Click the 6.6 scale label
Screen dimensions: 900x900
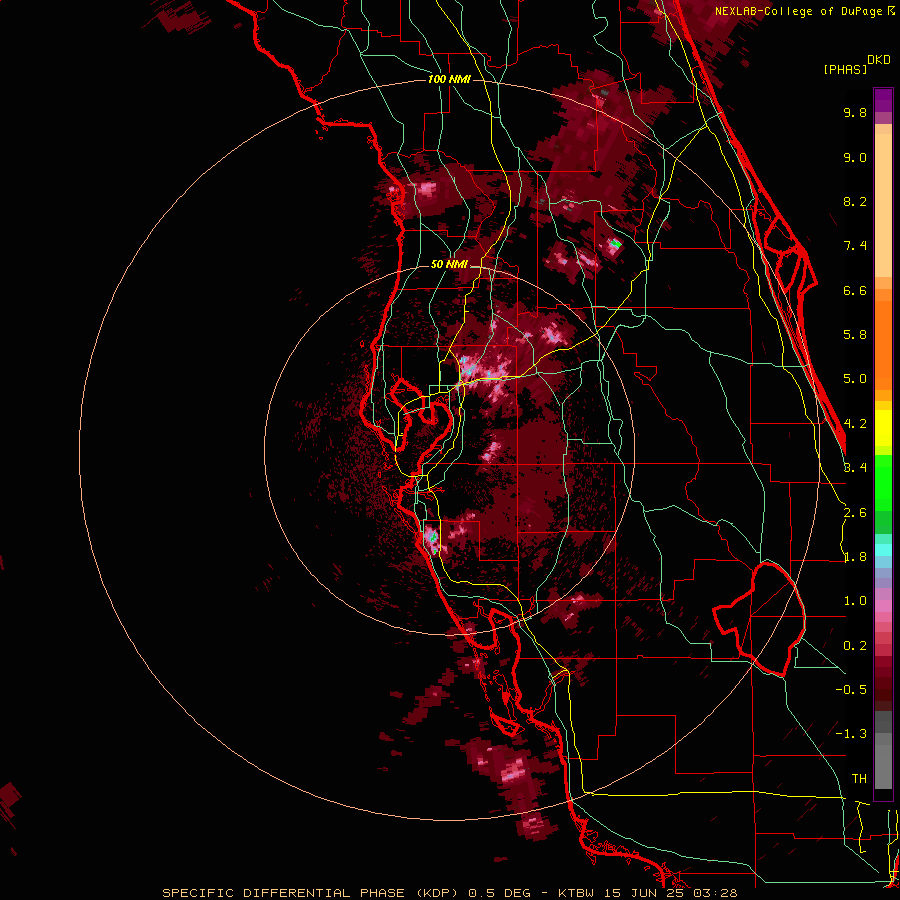click(855, 290)
